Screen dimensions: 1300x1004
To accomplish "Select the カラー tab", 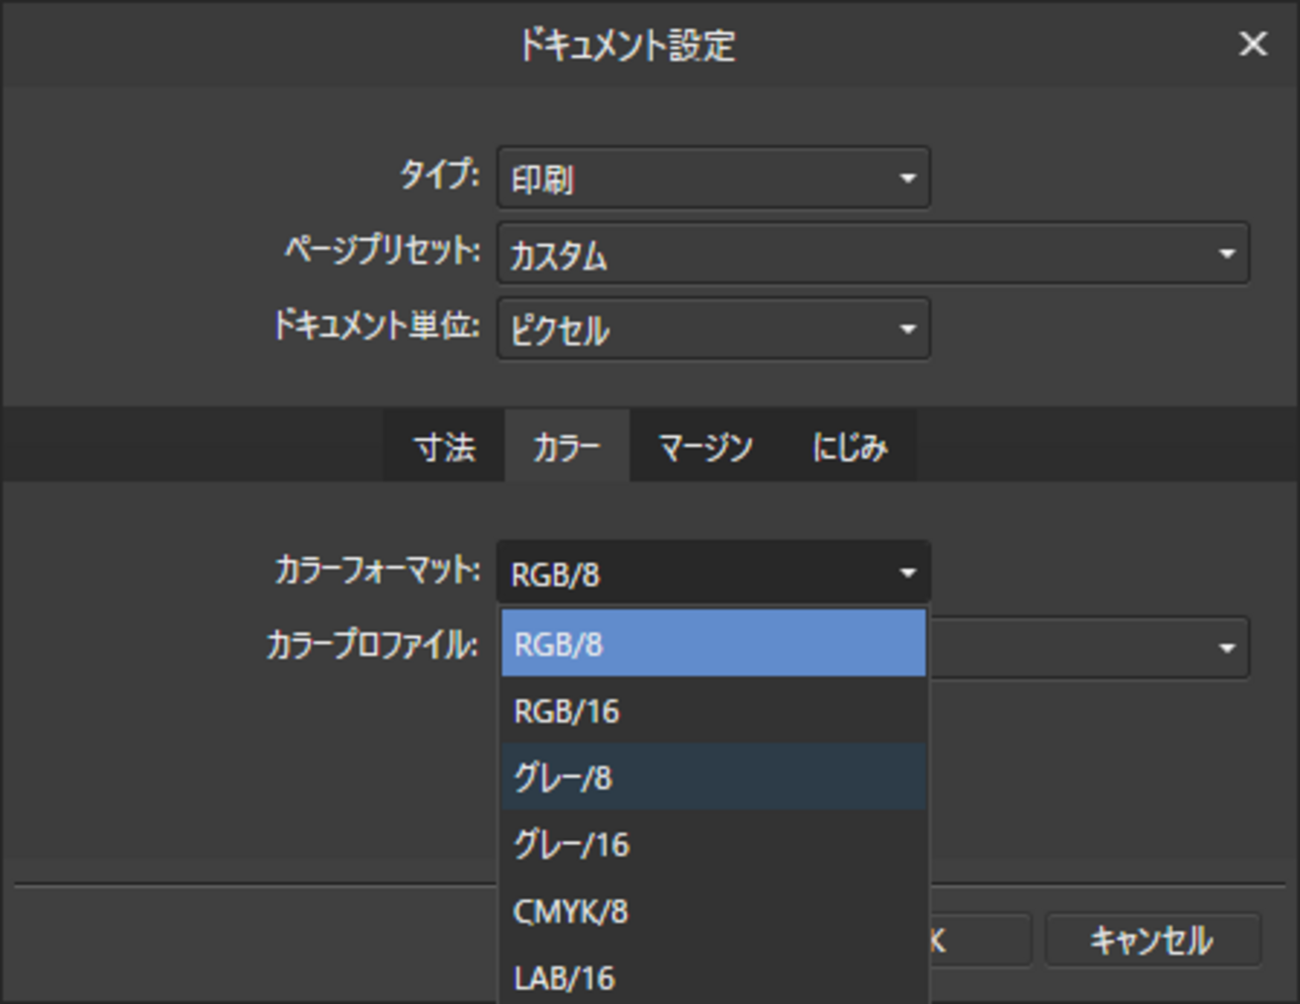I will coord(566,447).
